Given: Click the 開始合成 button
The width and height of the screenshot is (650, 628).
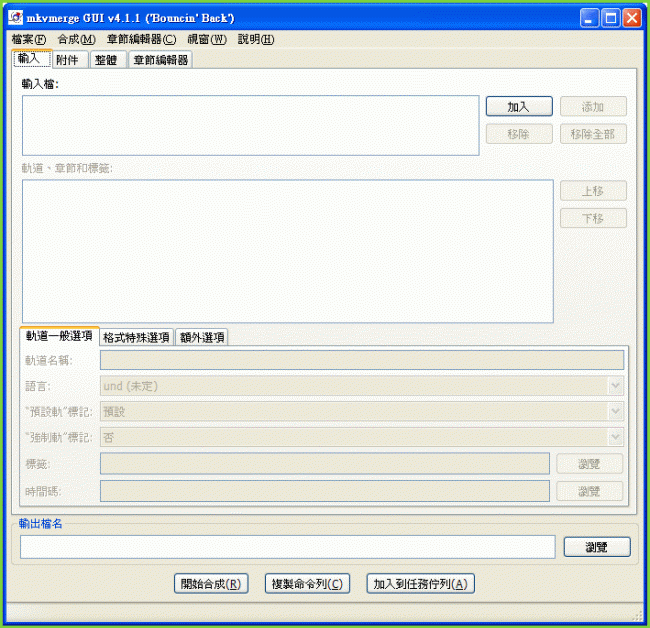Looking at the screenshot, I should pyautogui.click(x=210, y=584).
